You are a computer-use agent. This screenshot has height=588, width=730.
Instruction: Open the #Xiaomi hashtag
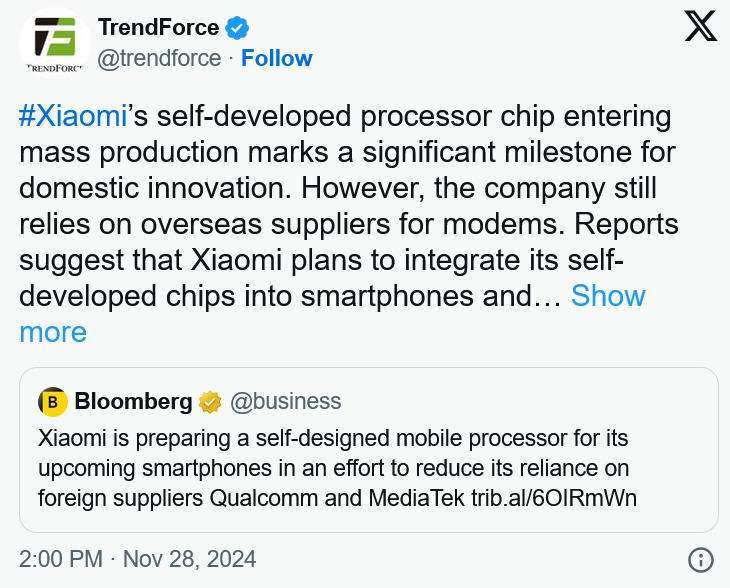pyautogui.click(x=72, y=116)
